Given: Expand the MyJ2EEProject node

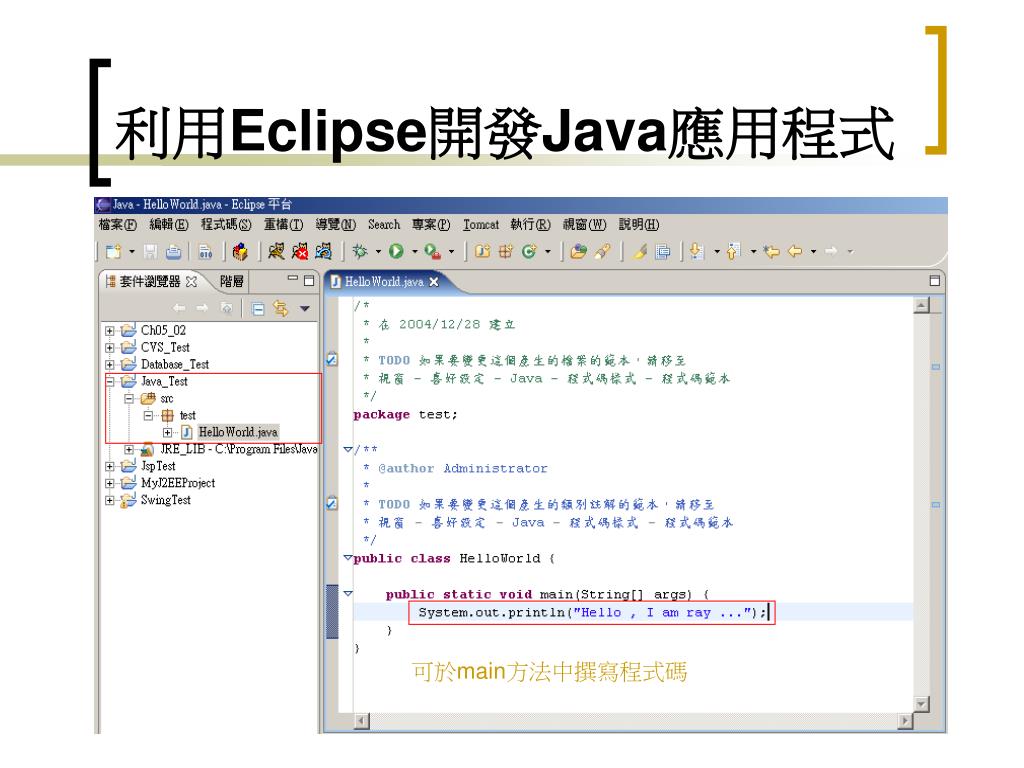Looking at the screenshot, I should [x=110, y=484].
